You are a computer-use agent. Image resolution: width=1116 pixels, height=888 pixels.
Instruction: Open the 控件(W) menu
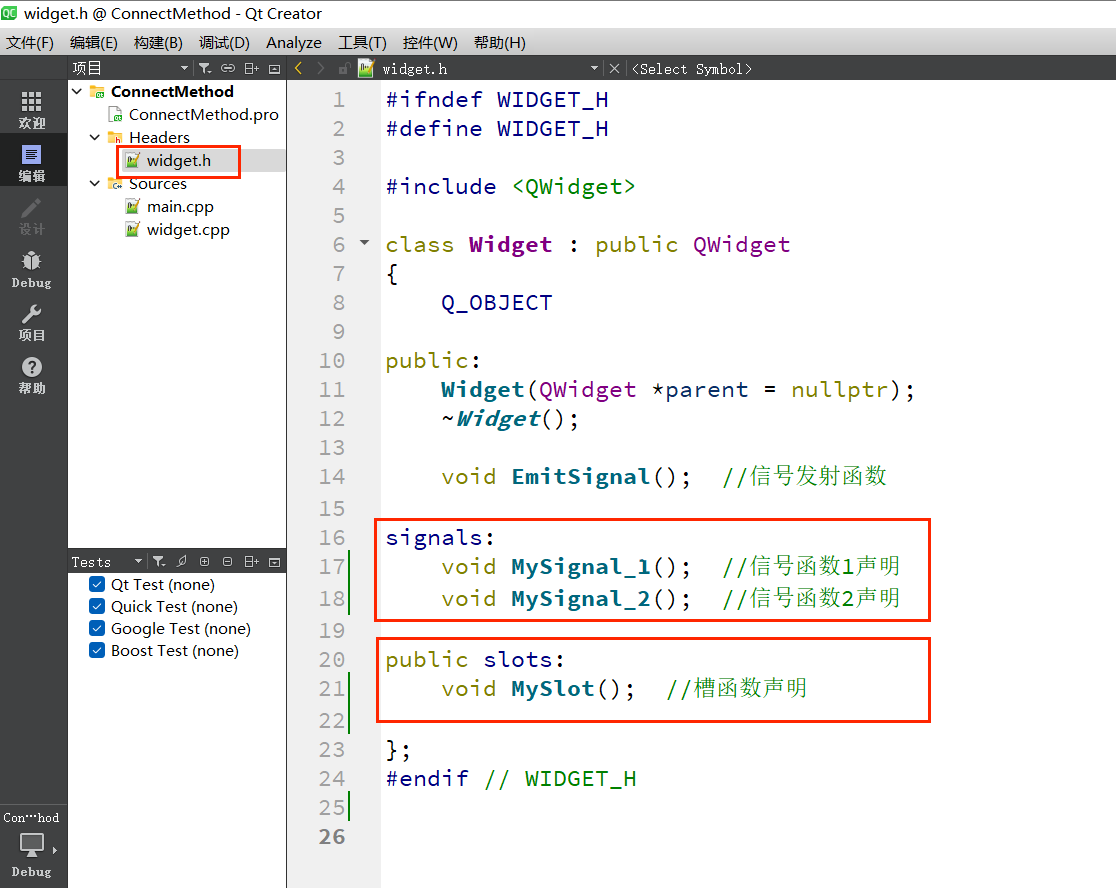tap(430, 43)
